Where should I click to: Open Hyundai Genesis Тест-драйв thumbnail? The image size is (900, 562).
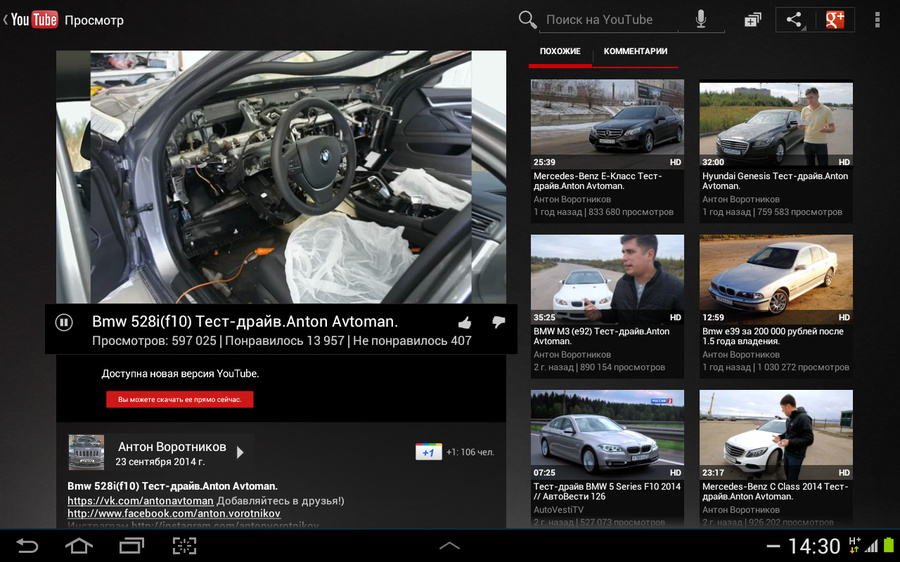(776, 123)
